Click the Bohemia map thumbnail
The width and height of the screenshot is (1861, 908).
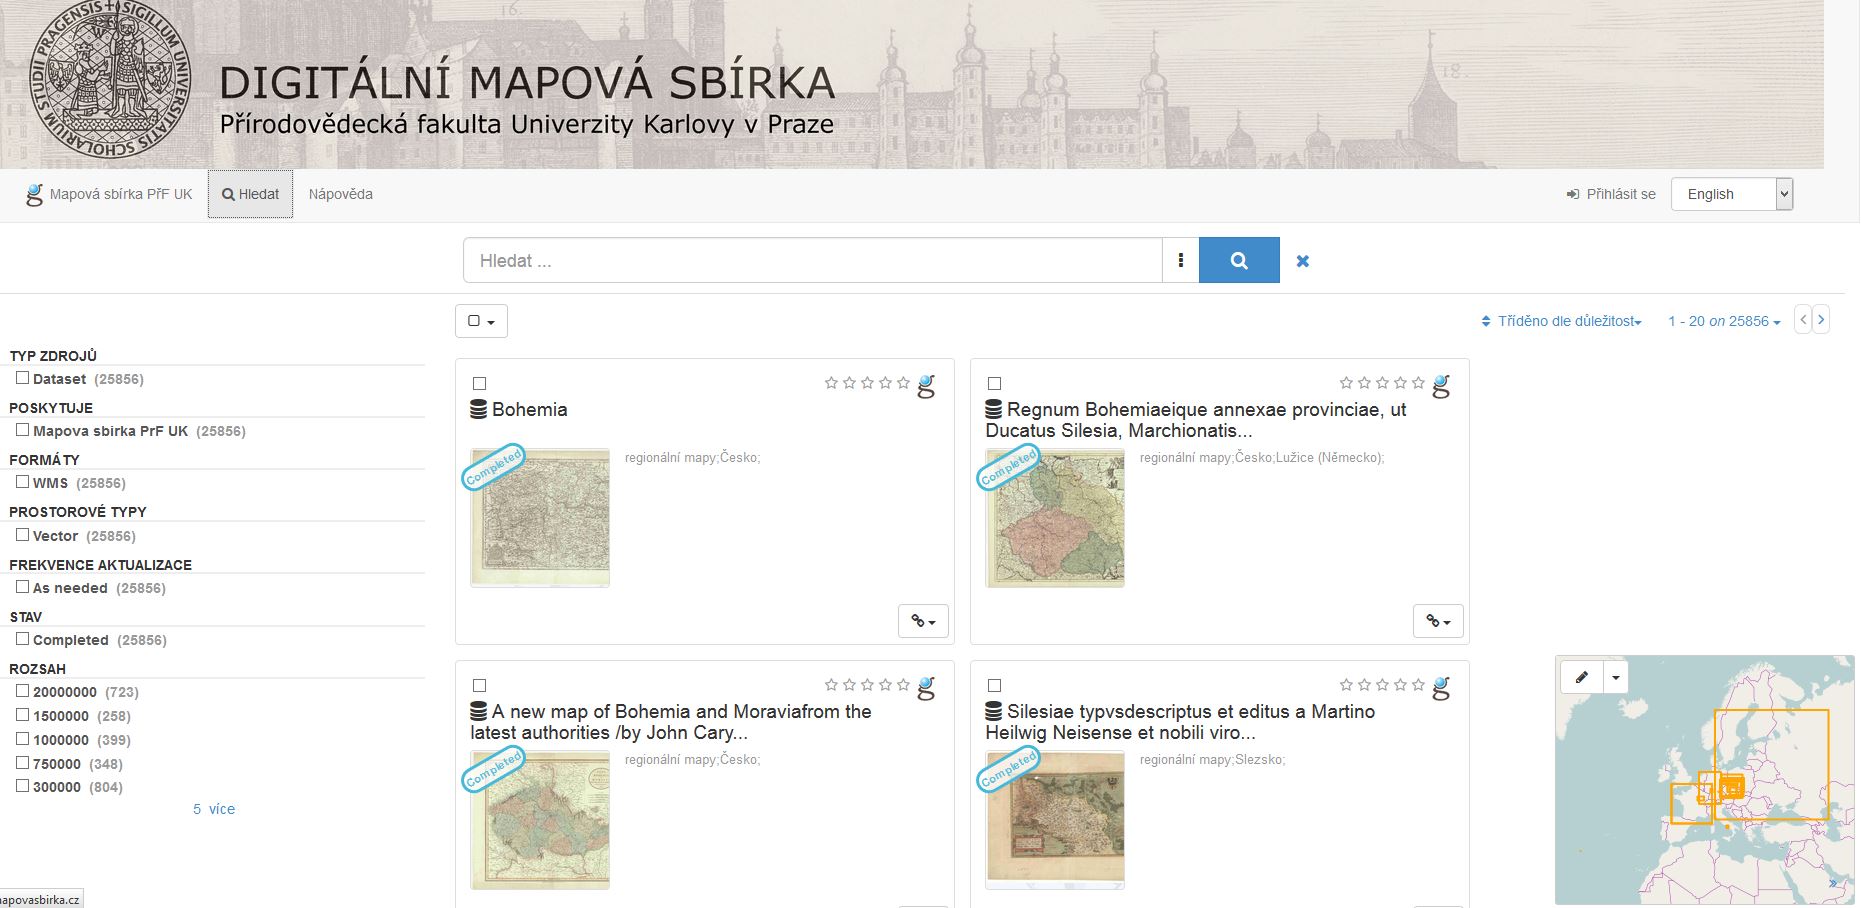pos(540,517)
